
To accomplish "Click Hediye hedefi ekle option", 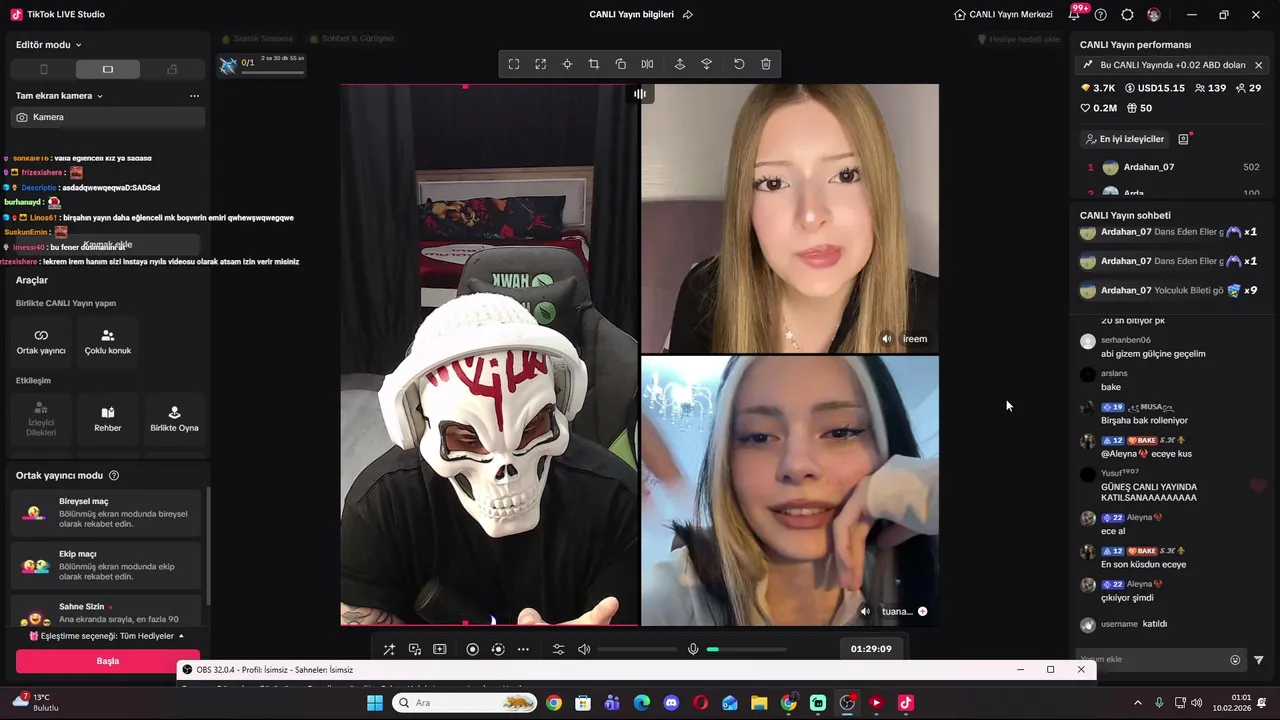I will click(1018, 39).
